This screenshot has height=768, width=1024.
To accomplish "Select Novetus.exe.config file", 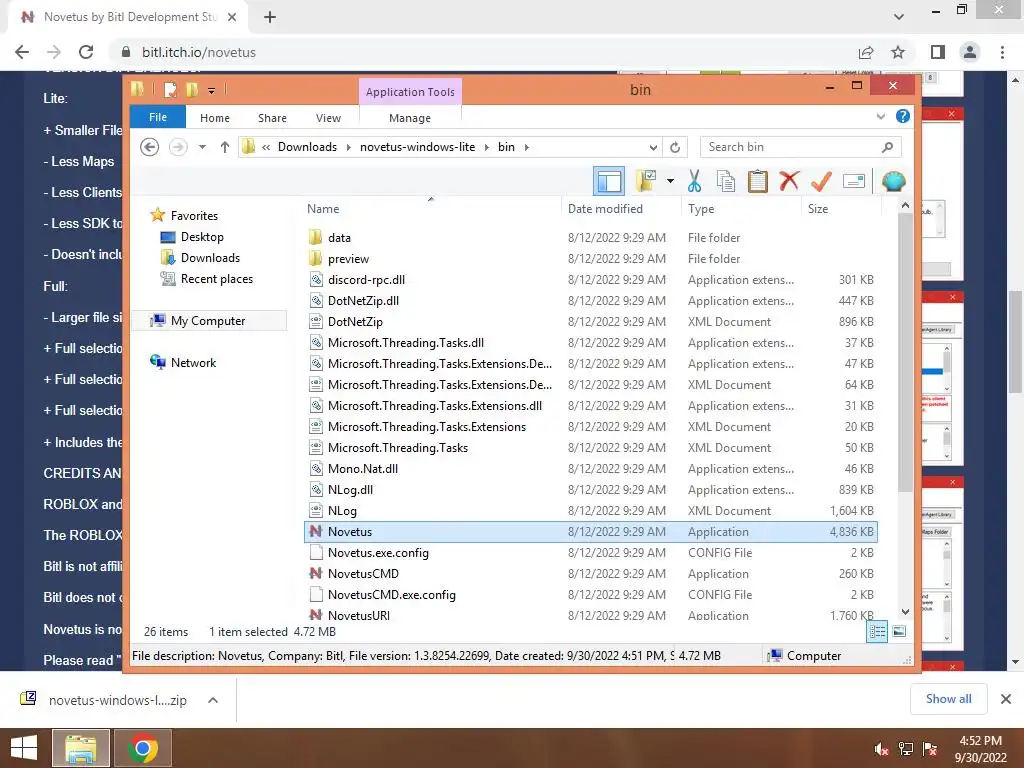I will (591, 552).
